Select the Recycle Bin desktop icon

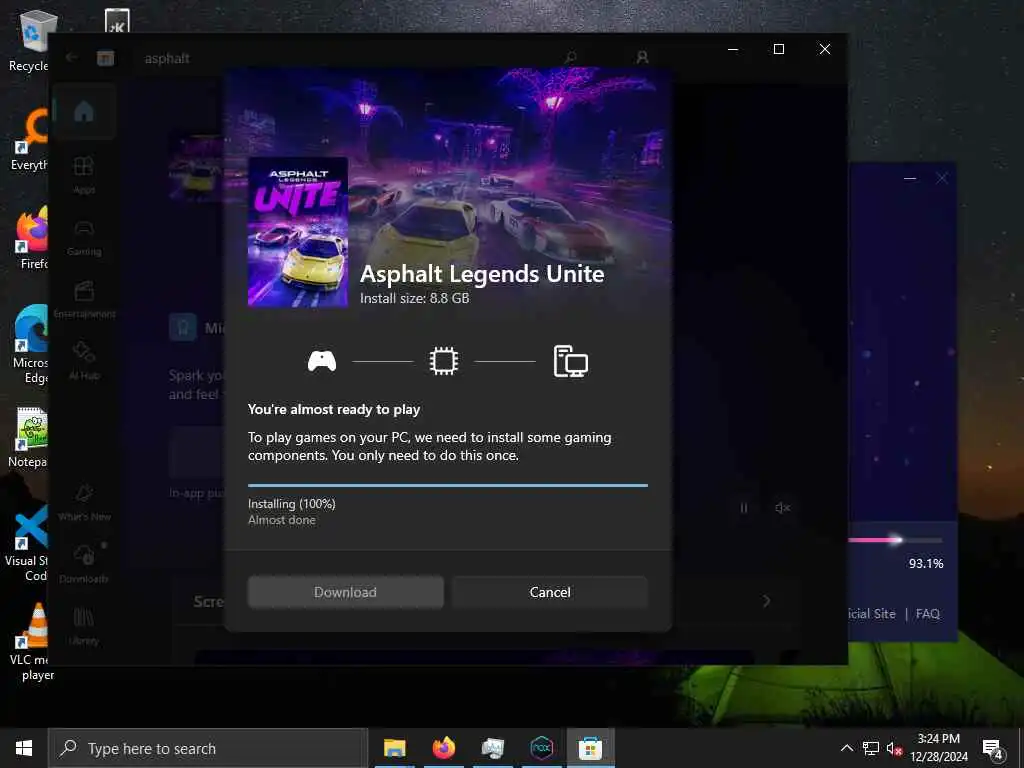click(x=29, y=40)
